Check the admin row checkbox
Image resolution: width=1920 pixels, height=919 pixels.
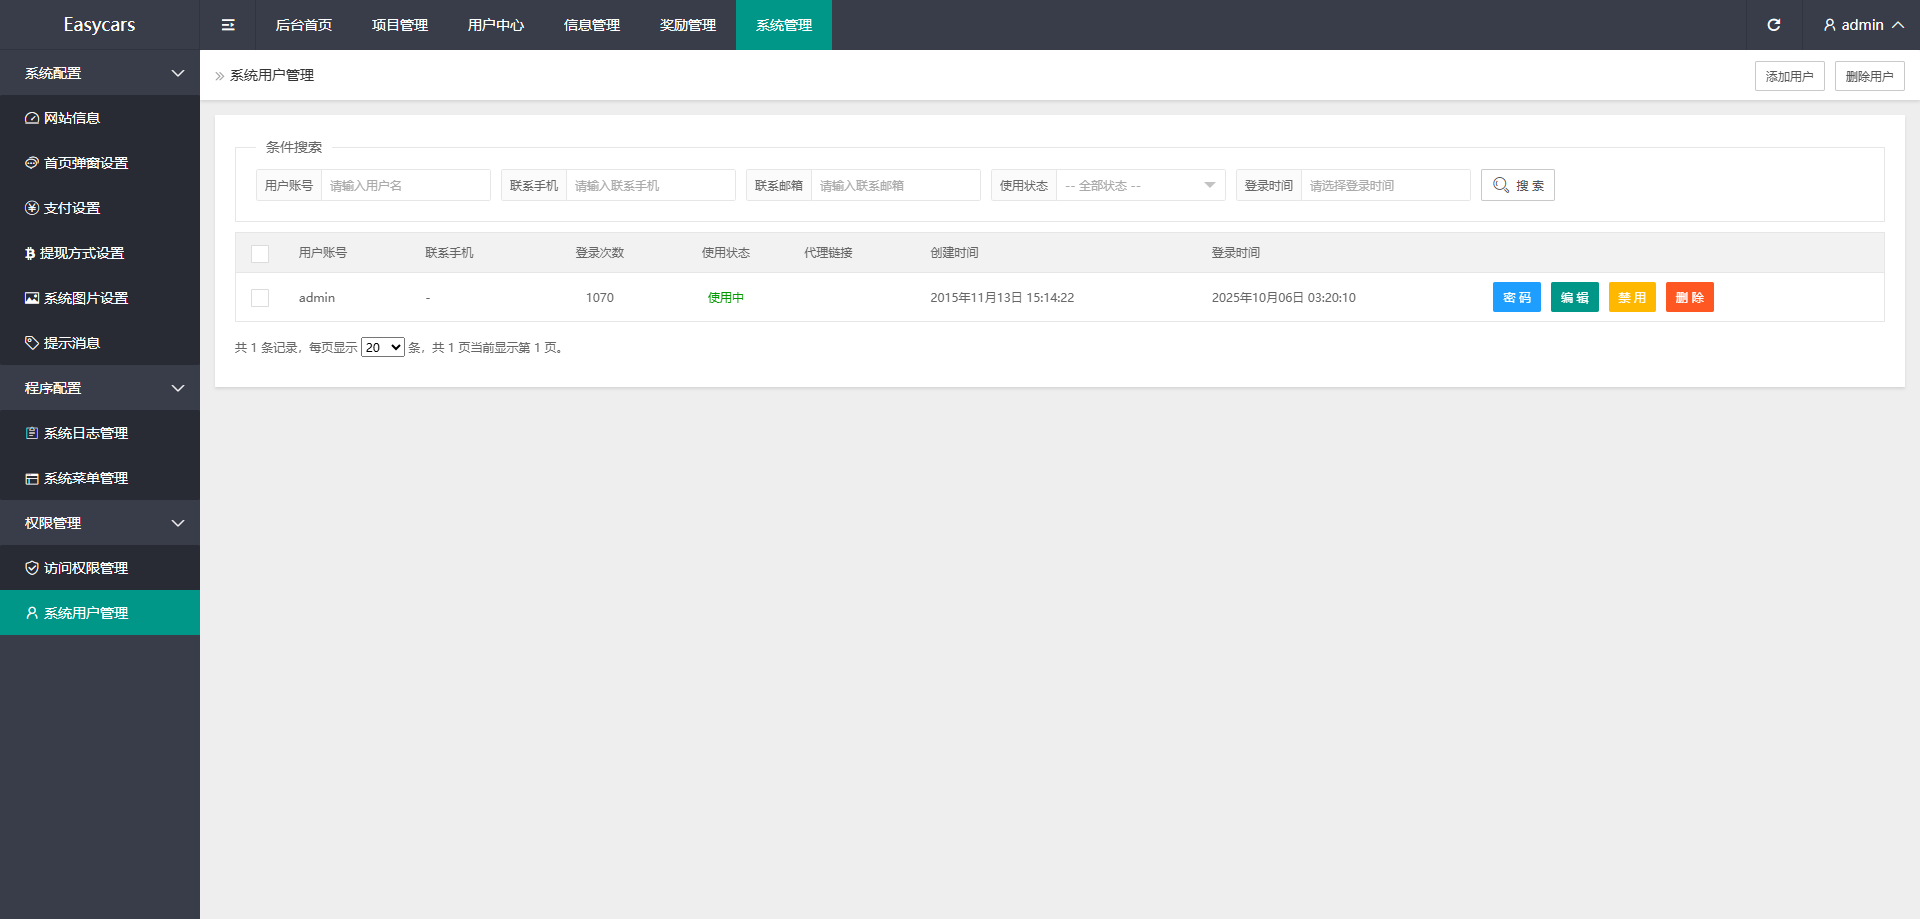(x=260, y=298)
